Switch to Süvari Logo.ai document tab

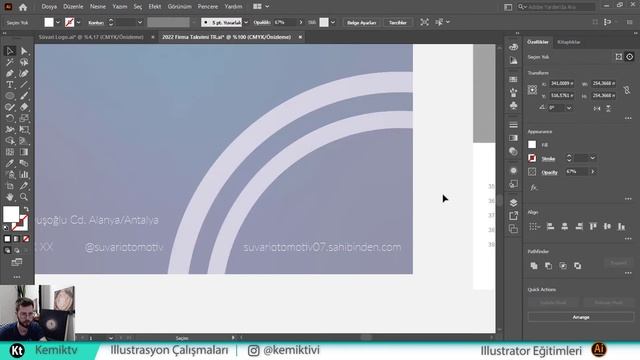point(91,37)
